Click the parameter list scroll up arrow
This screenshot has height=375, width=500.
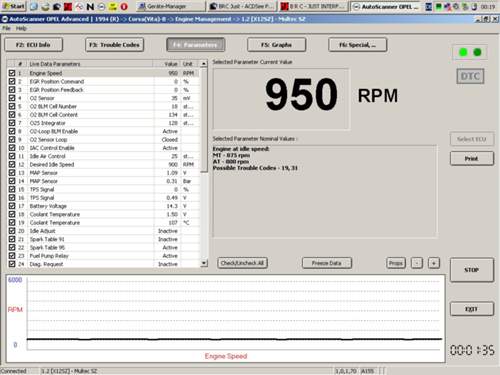click(204, 64)
